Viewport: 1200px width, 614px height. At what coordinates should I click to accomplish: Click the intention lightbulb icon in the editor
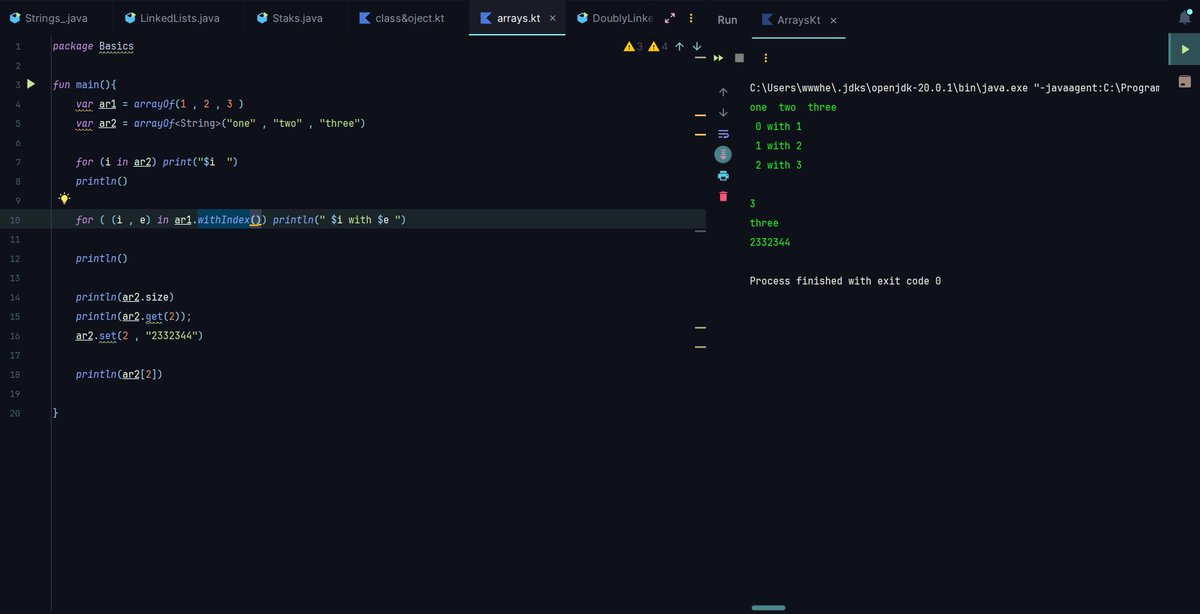pyautogui.click(x=64, y=199)
